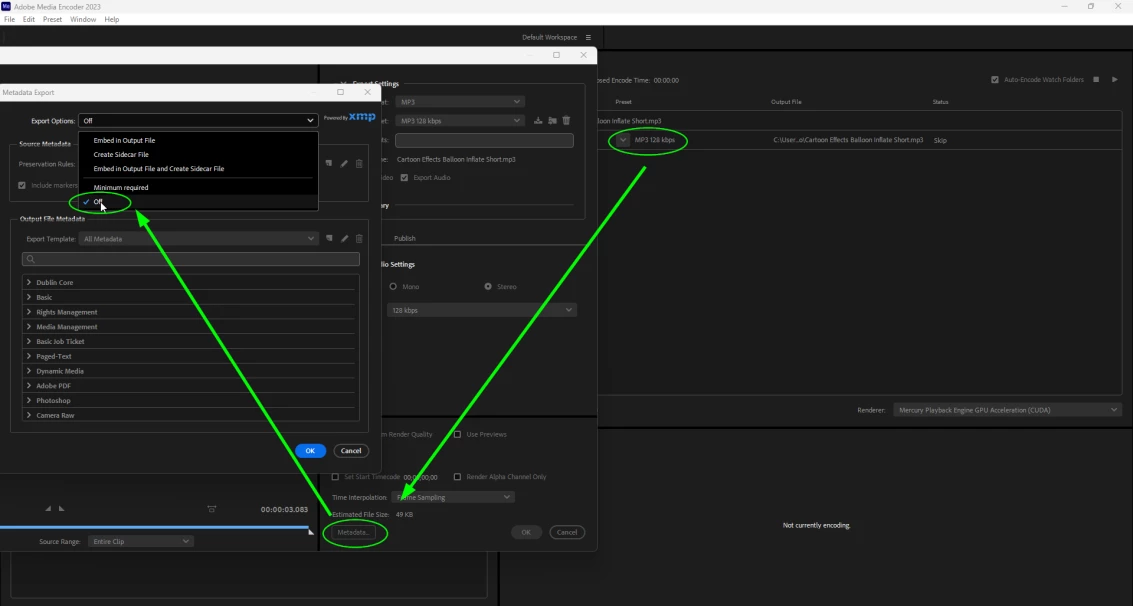Click the Metadata... button in Export Settings
The image size is (1133, 606).
tap(353, 532)
